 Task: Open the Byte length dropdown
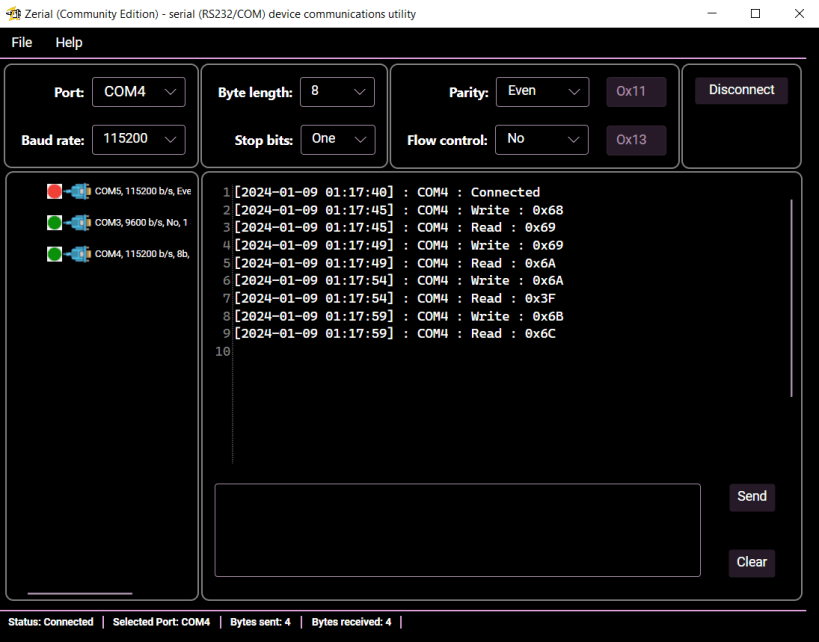click(337, 92)
